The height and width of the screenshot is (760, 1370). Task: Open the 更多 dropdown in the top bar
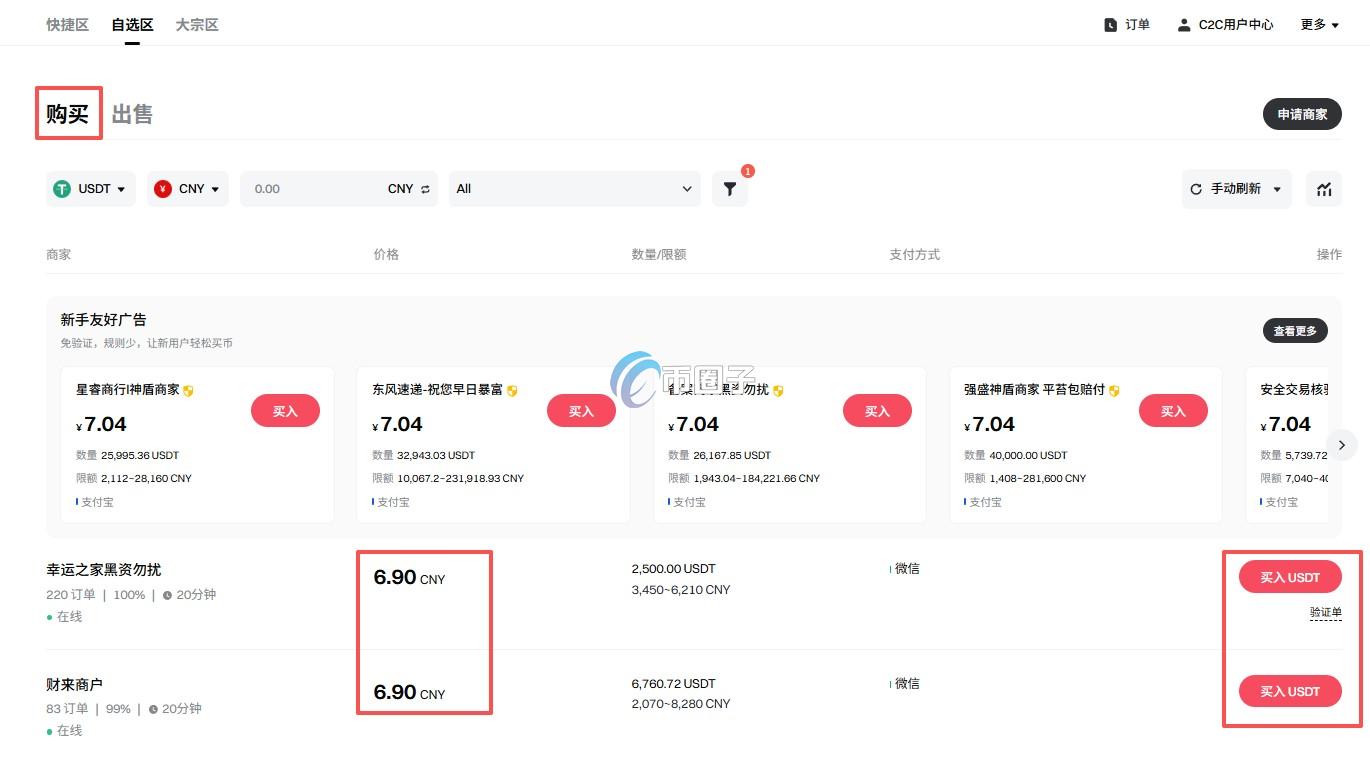coord(1318,24)
